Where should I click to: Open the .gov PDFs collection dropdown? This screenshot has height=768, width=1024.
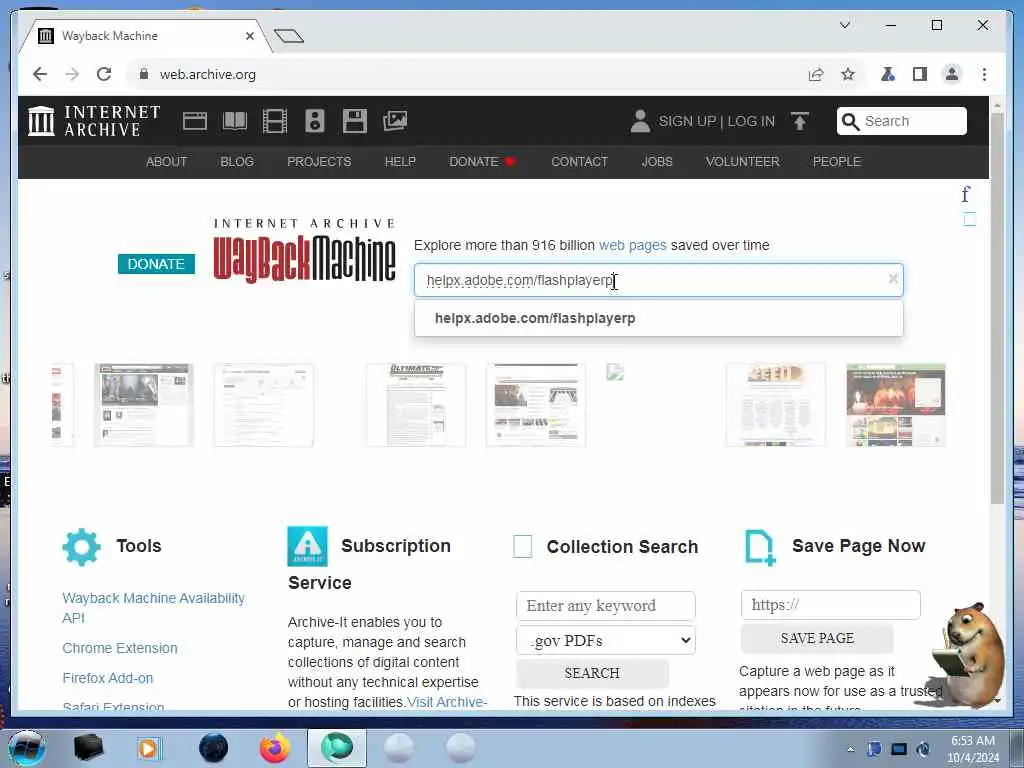[x=605, y=640]
